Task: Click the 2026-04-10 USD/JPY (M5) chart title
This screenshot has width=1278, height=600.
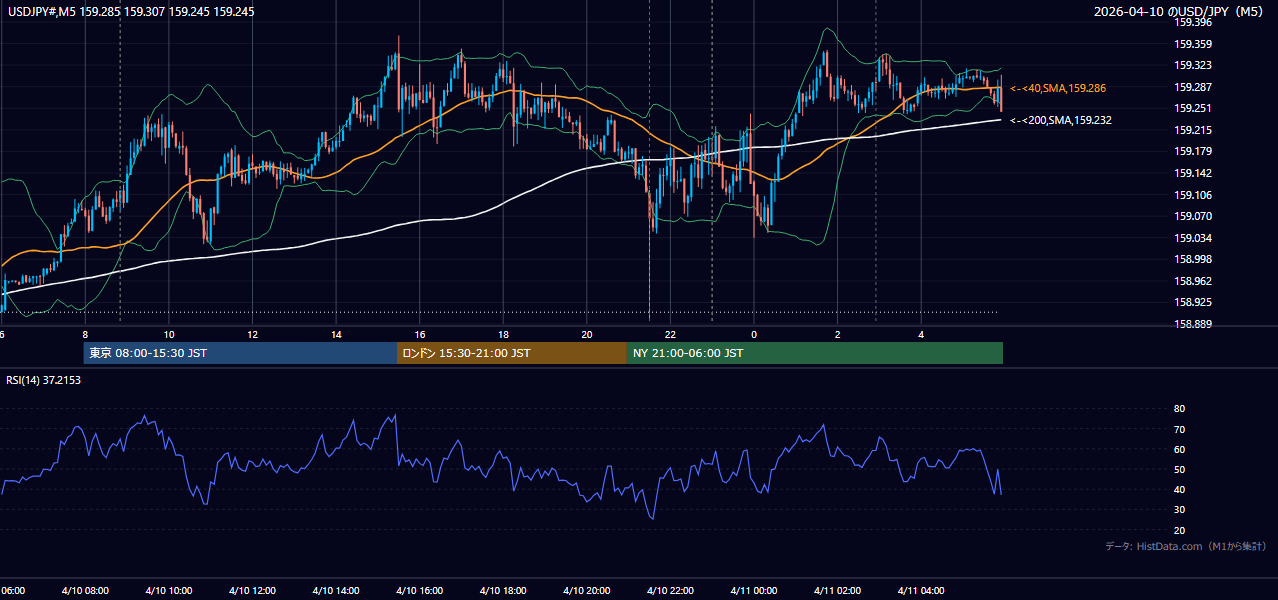Action: point(1180,12)
